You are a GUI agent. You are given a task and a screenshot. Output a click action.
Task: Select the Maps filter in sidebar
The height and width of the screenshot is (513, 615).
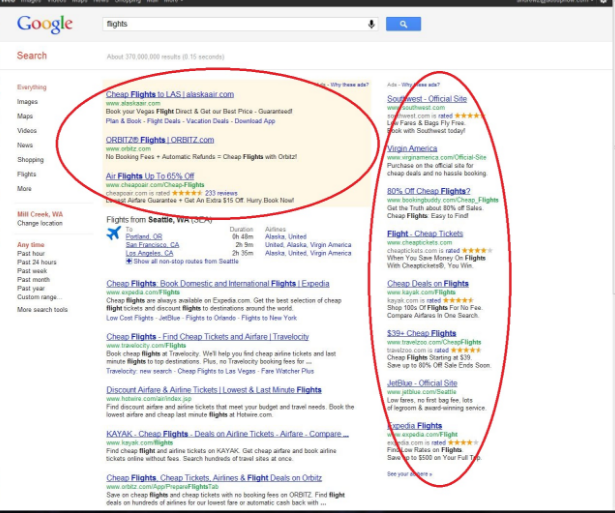pos(25,116)
